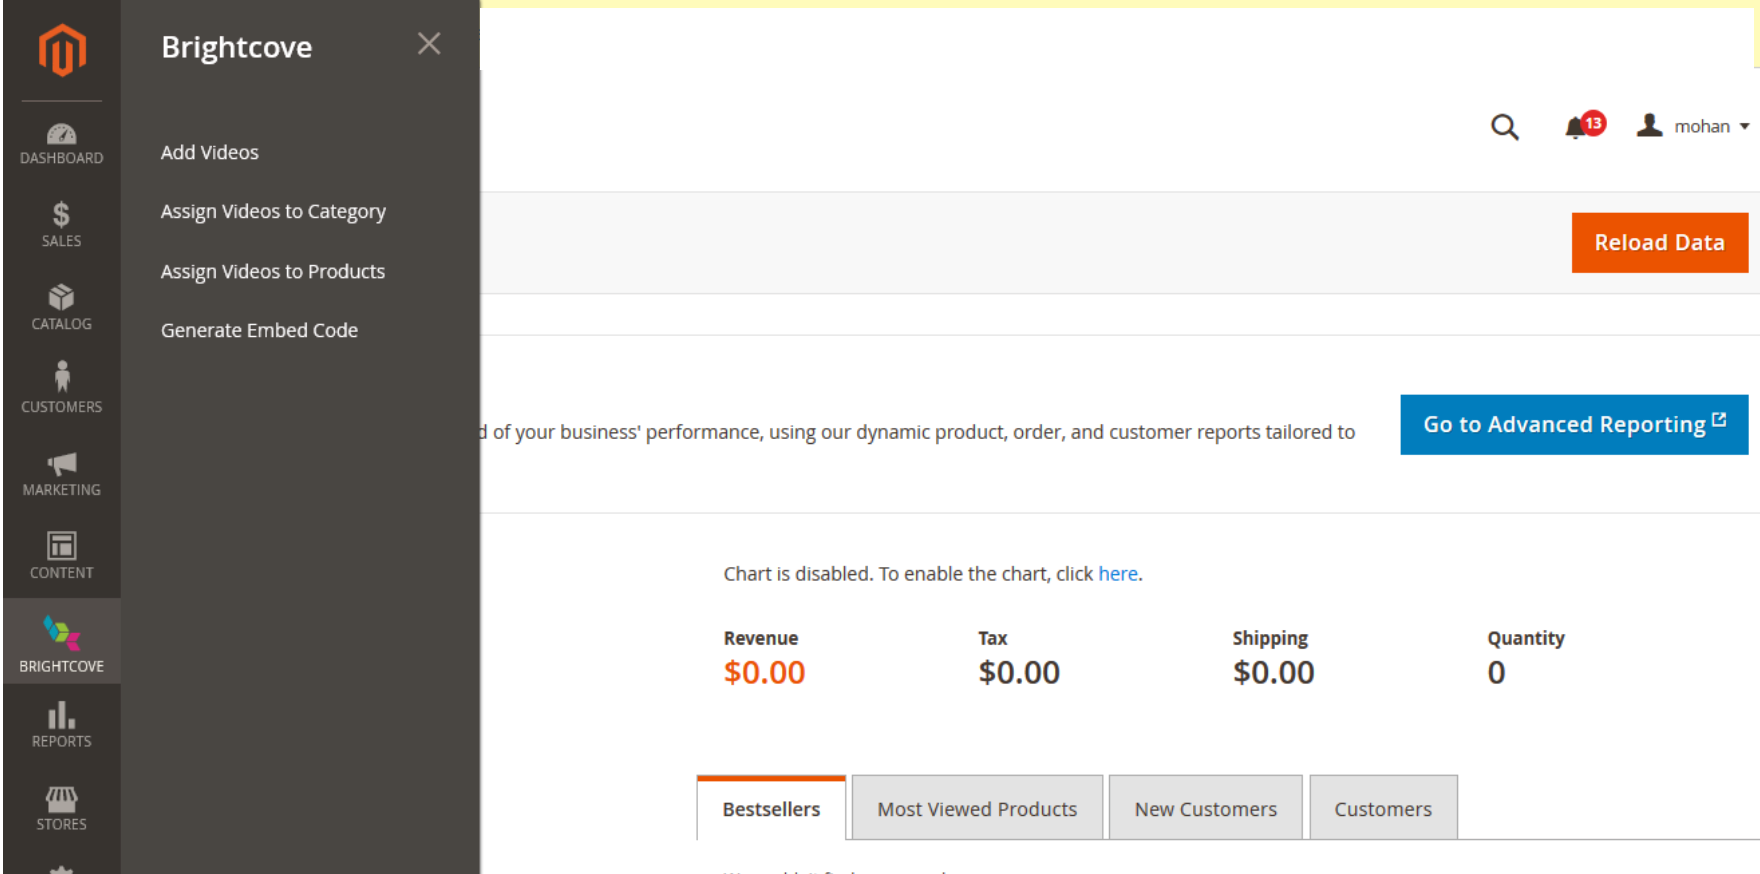
Task: Switch to New Customers tab
Action: click(1205, 808)
